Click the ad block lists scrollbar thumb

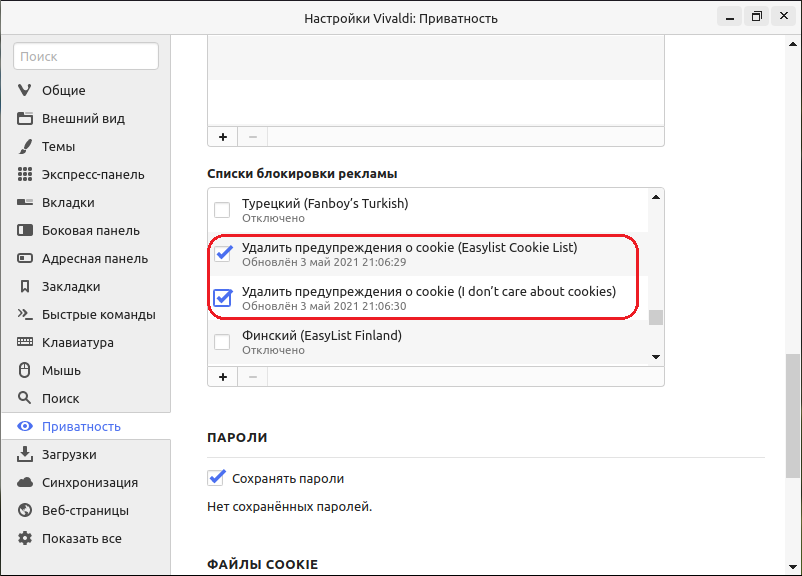coord(656,317)
